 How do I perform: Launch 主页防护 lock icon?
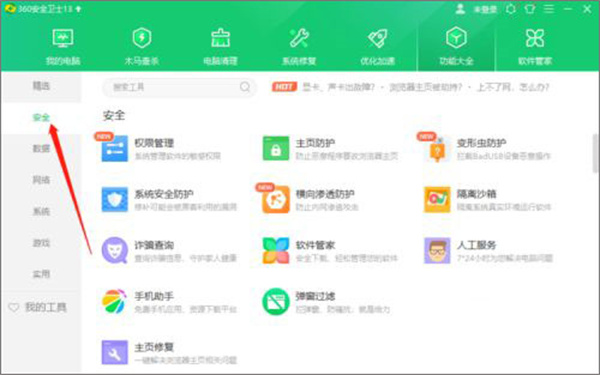click(276, 148)
